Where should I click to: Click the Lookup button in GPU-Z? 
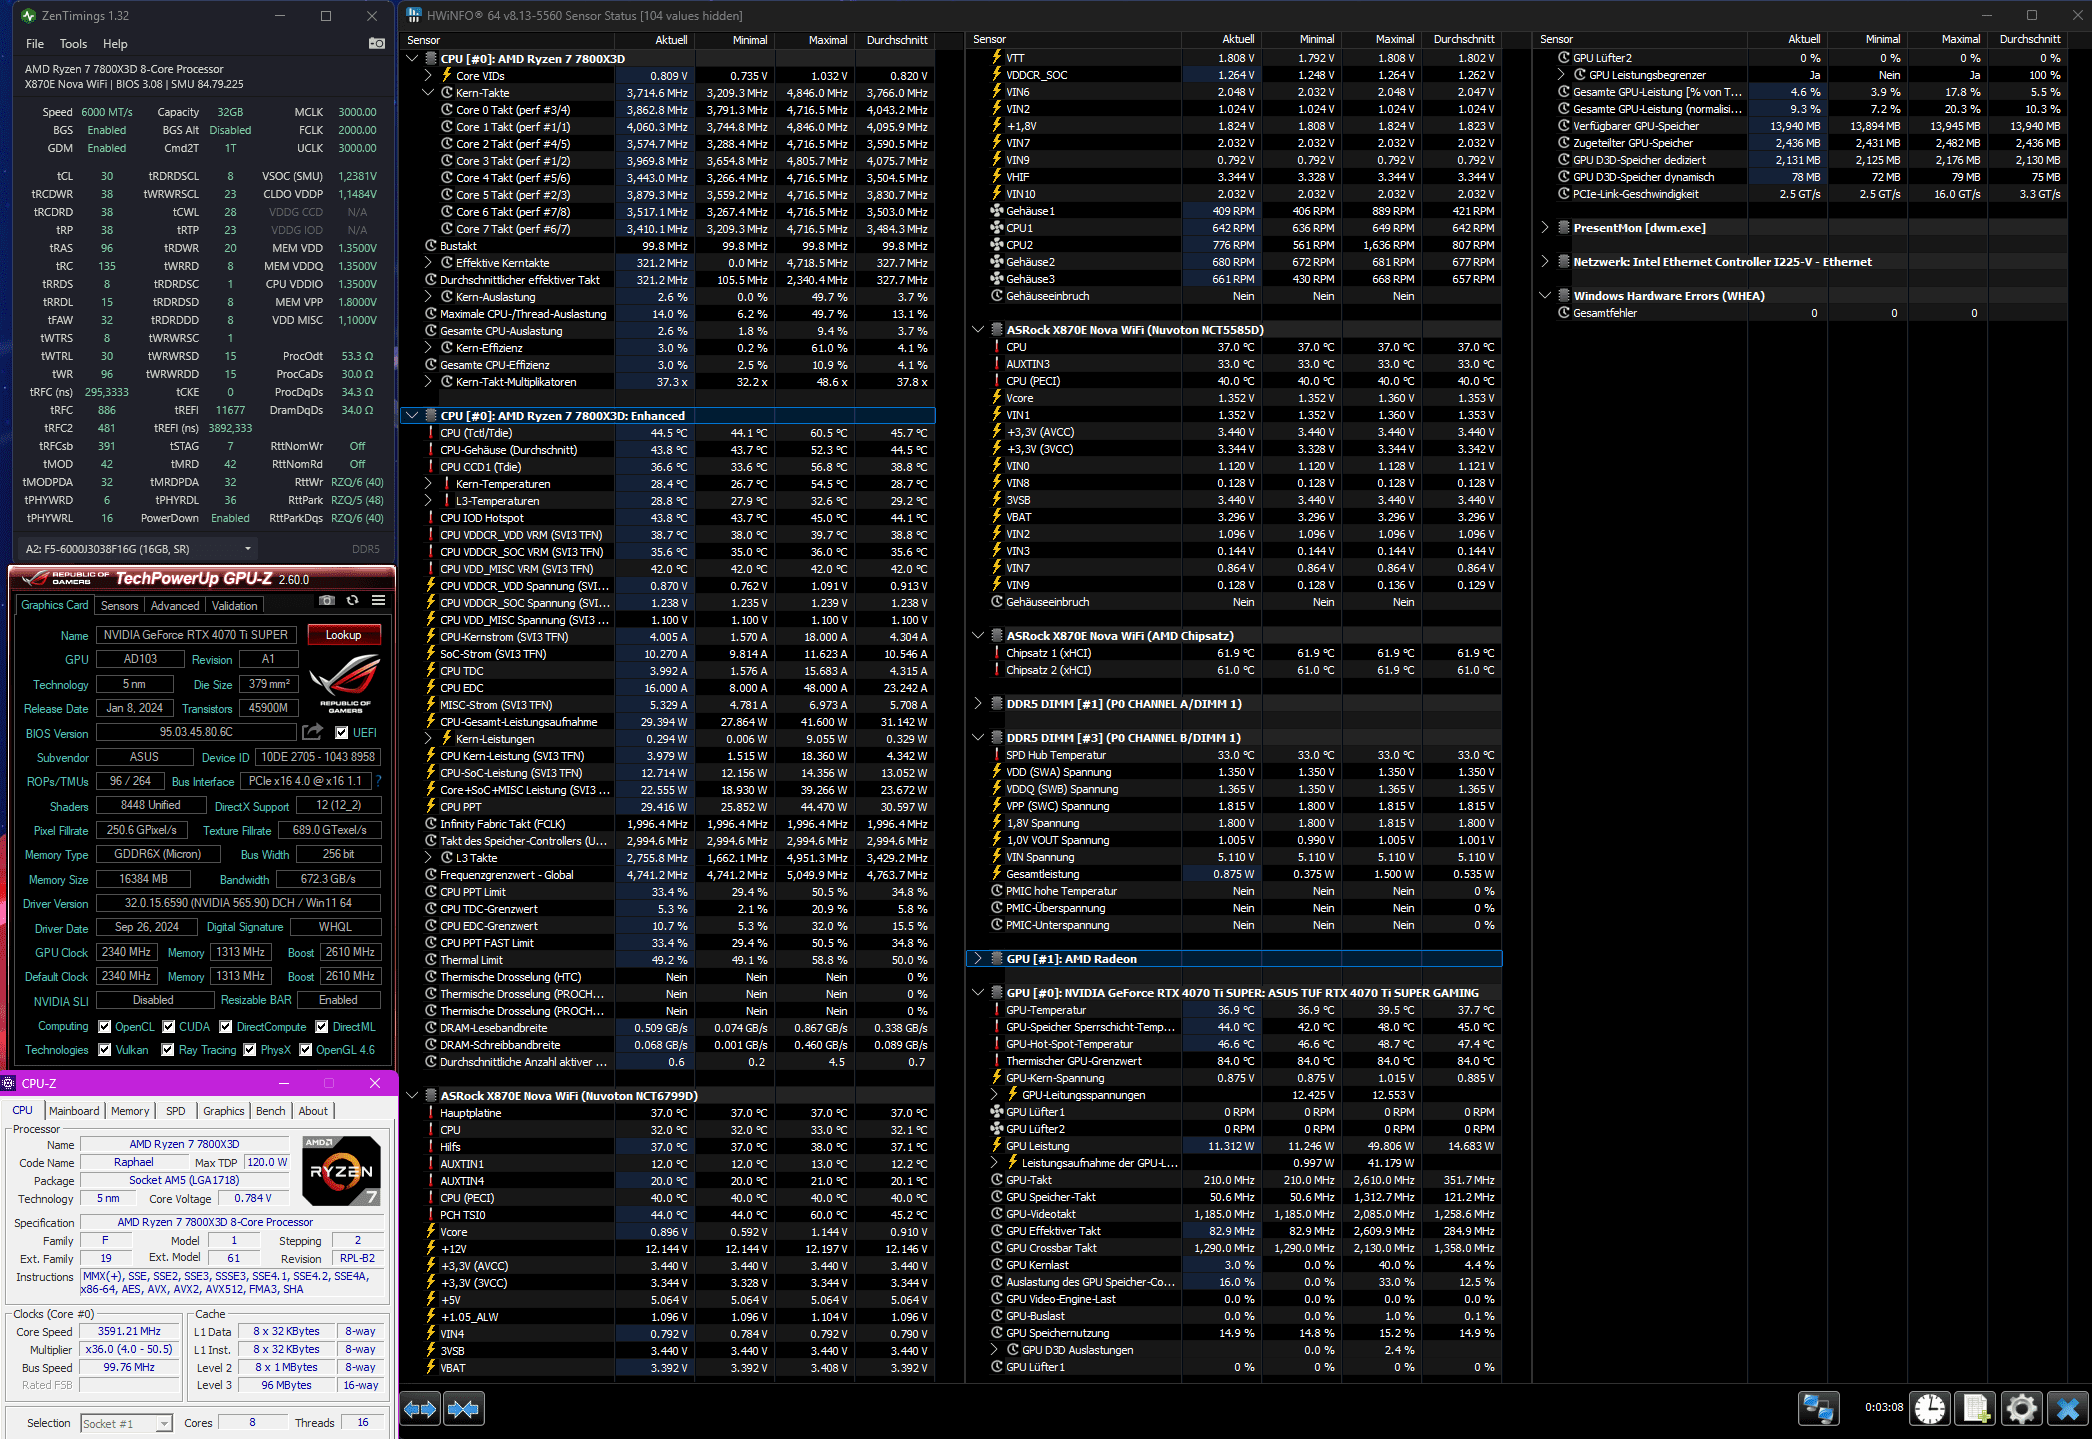point(343,635)
